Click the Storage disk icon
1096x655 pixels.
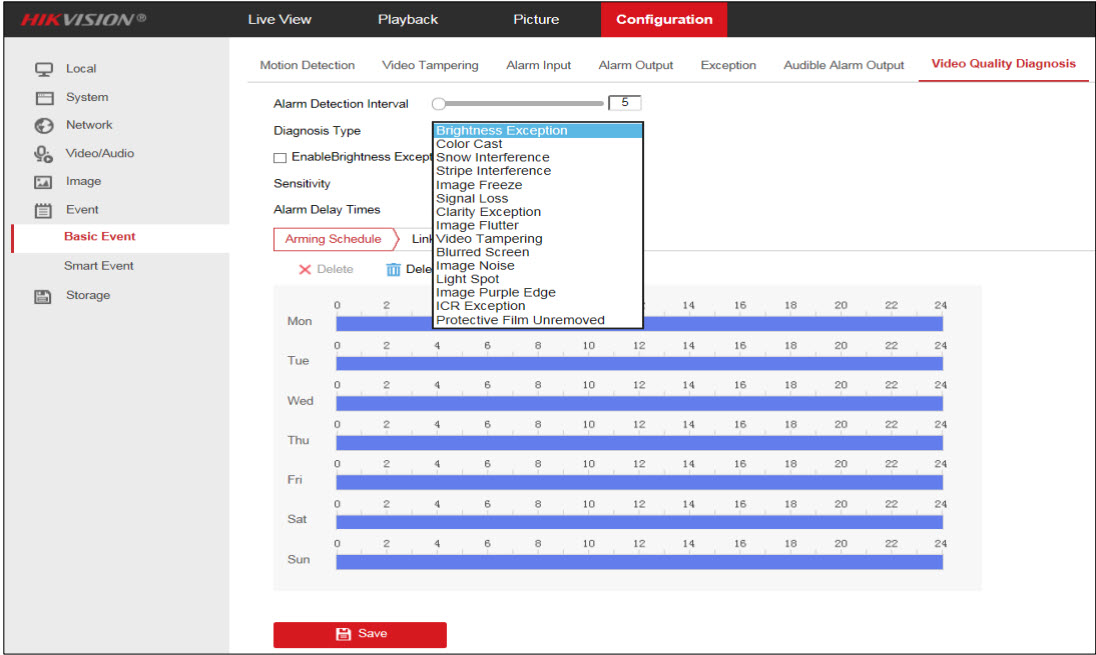(44, 296)
